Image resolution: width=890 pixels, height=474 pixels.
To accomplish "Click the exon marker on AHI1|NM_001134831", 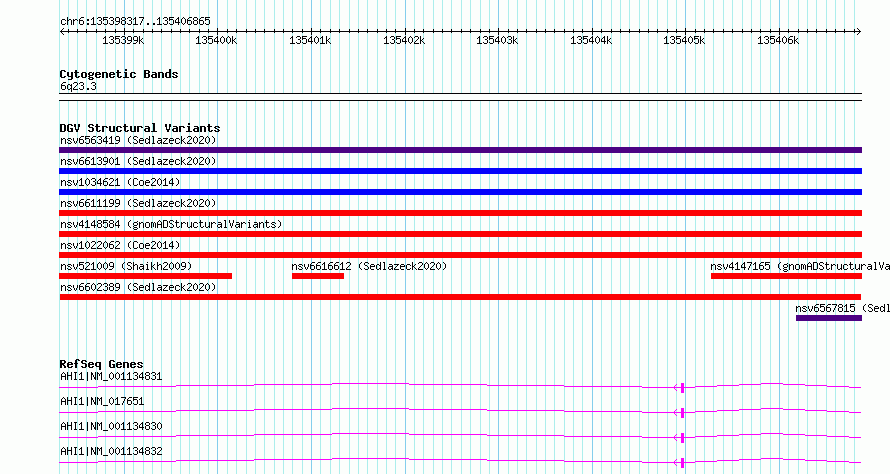I will point(682,388).
